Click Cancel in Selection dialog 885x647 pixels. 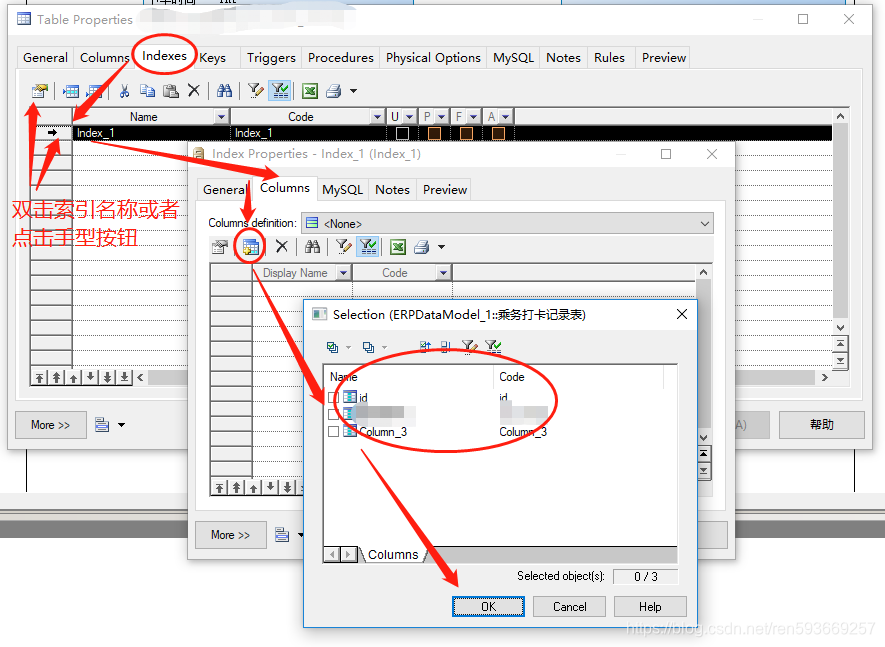(x=569, y=606)
